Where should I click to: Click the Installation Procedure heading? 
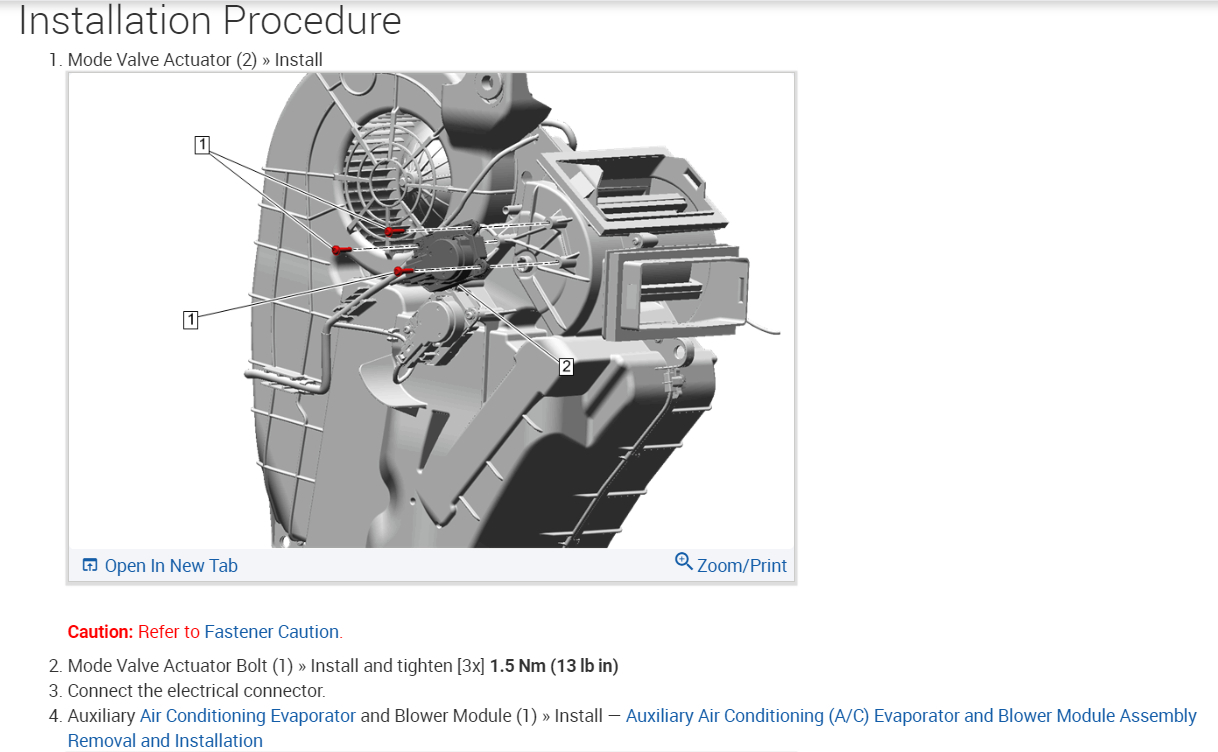click(210, 20)
